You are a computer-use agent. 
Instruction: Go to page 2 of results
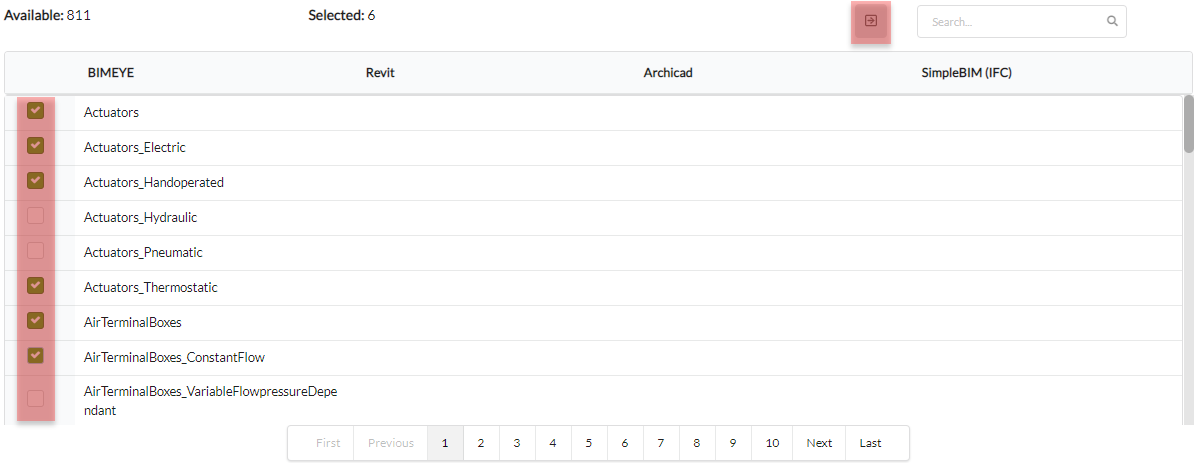pos(481,443)
